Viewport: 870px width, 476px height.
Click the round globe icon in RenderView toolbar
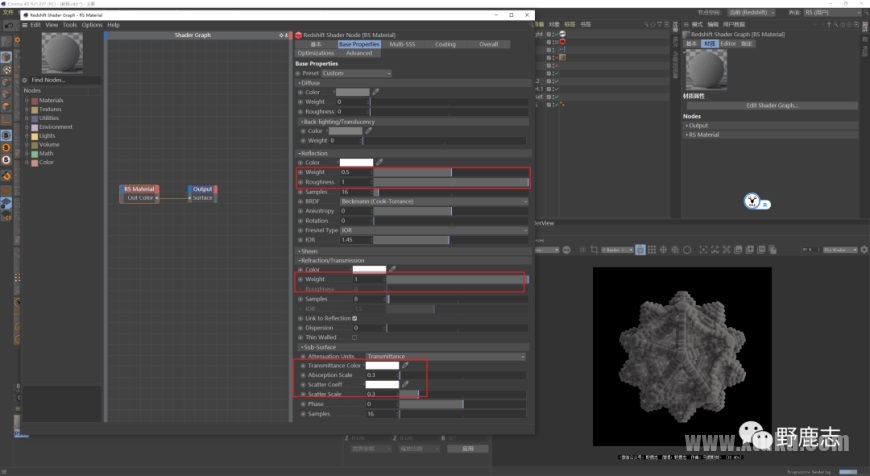[566, 250]
